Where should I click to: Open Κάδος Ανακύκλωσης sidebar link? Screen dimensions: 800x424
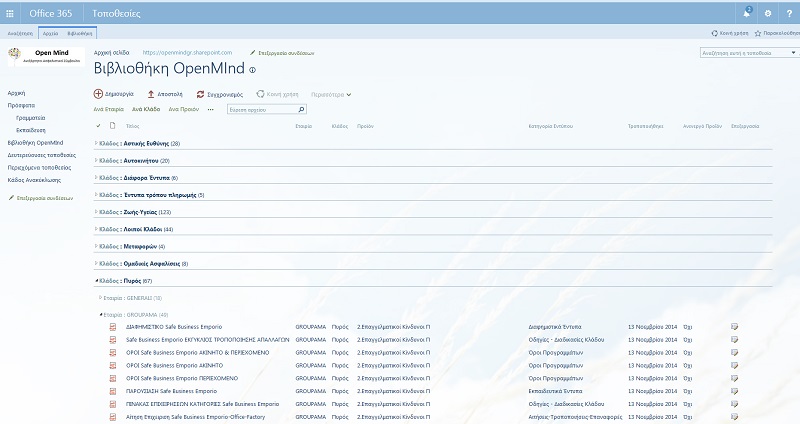coord(34,180)
